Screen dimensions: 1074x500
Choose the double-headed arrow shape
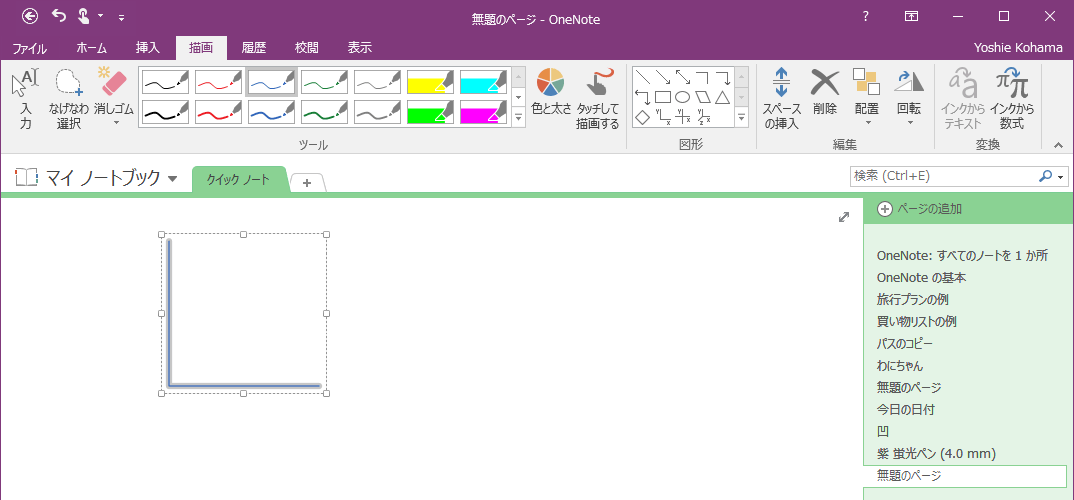pyautogui.click(x=683, y=77)
